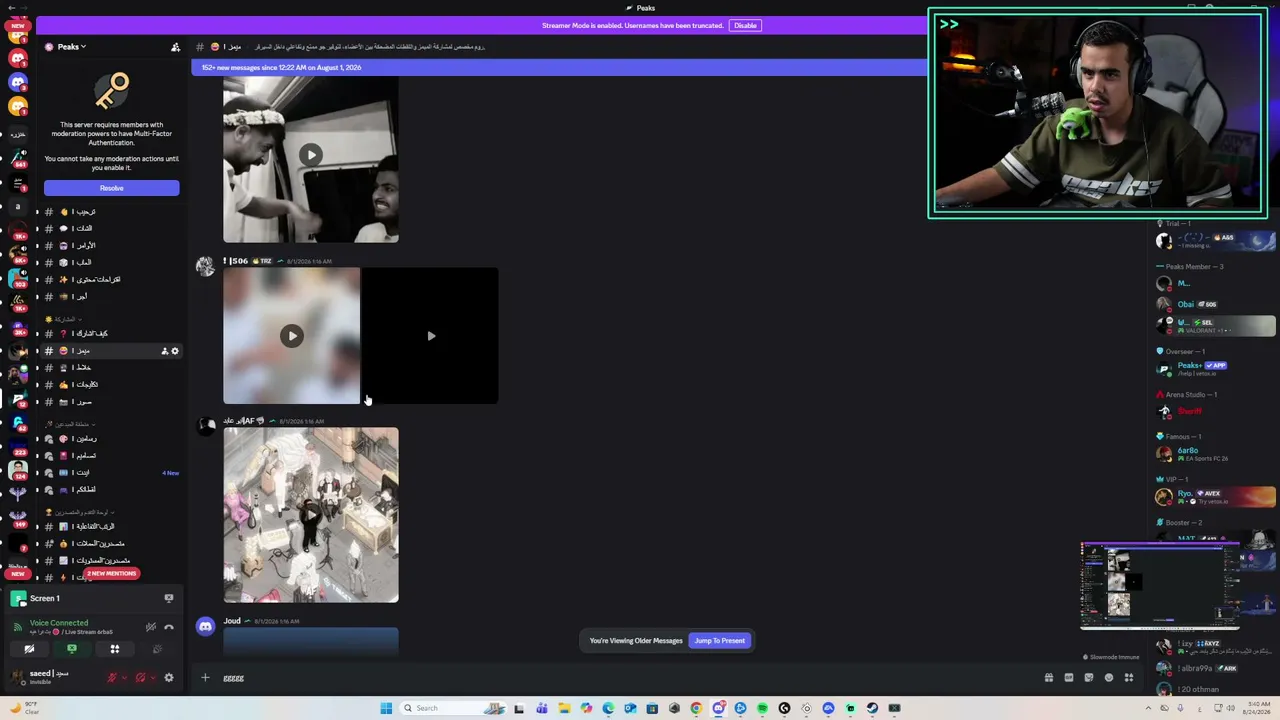The height and width of the screenshot is (720, 1280).
Task: Open Joud's profile from message author
Action: click(232, 621)
